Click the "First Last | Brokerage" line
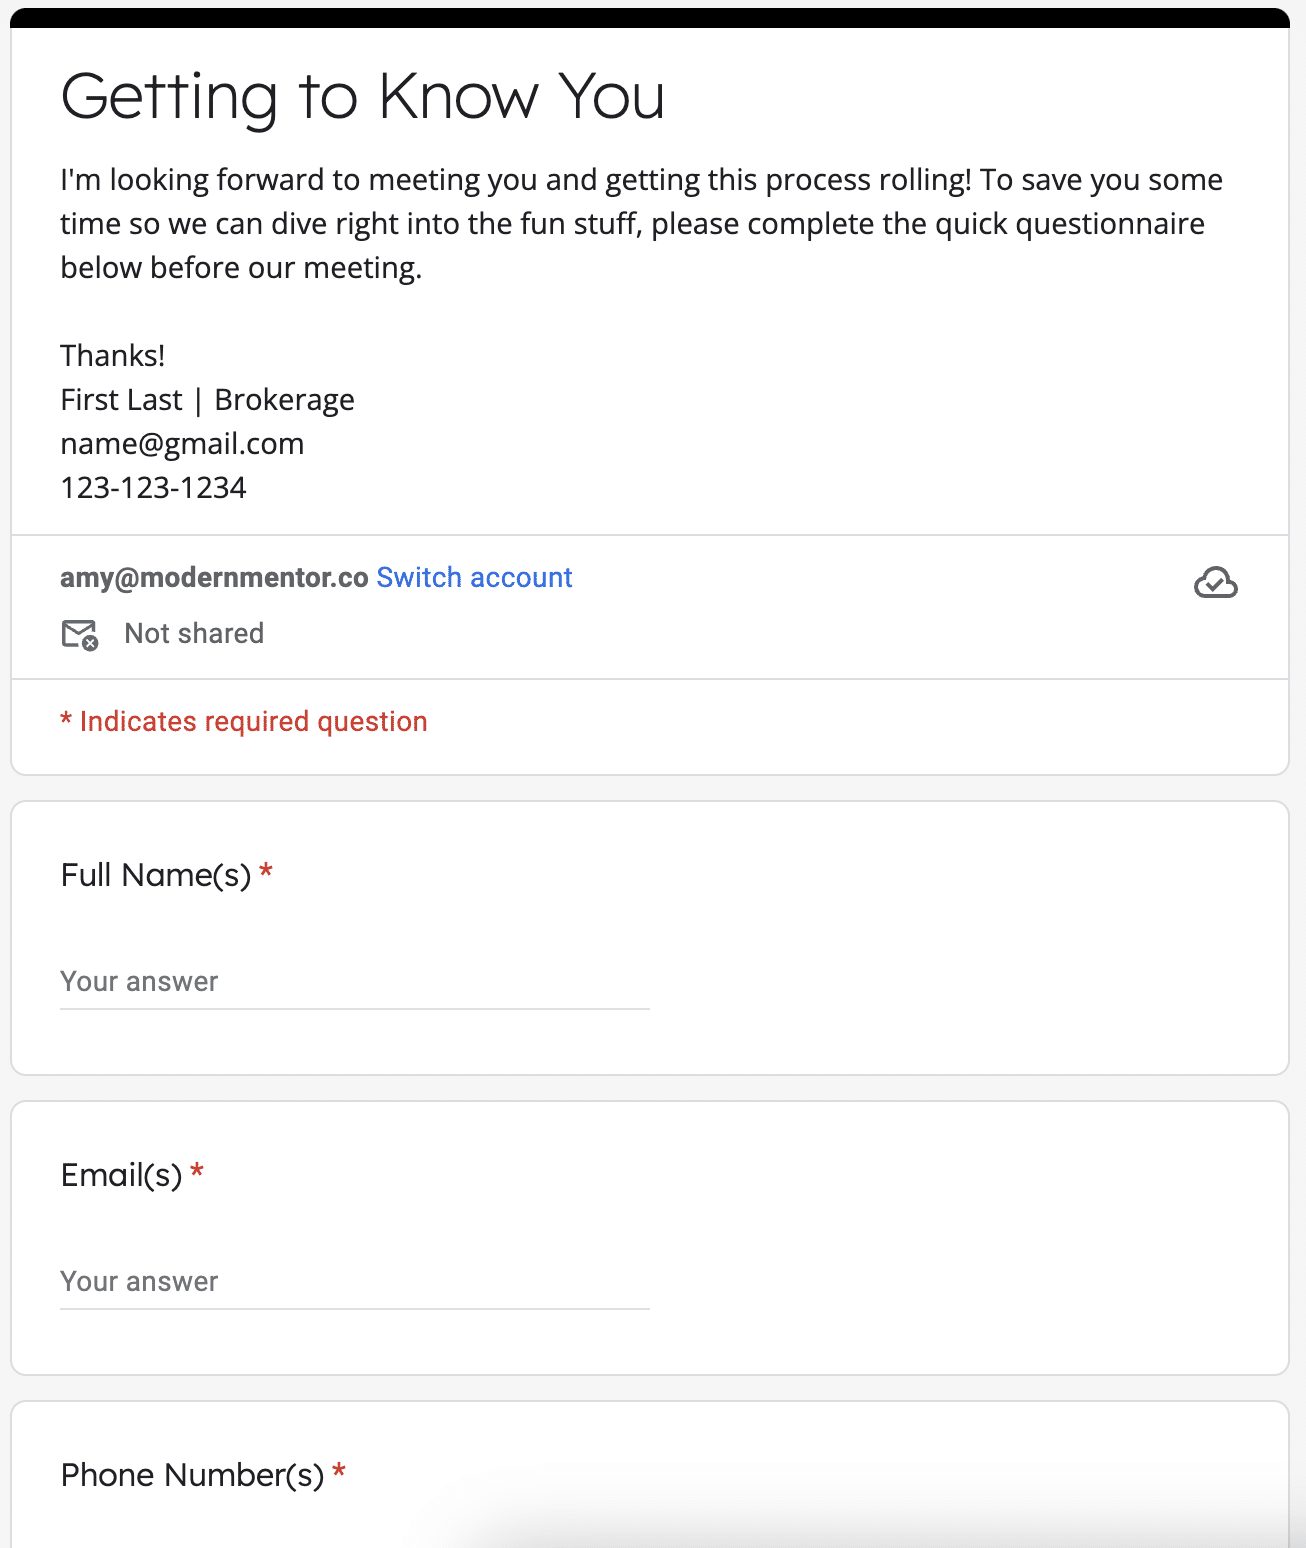Screen dimensions: 1306x1548 click(x=207, y=400)
